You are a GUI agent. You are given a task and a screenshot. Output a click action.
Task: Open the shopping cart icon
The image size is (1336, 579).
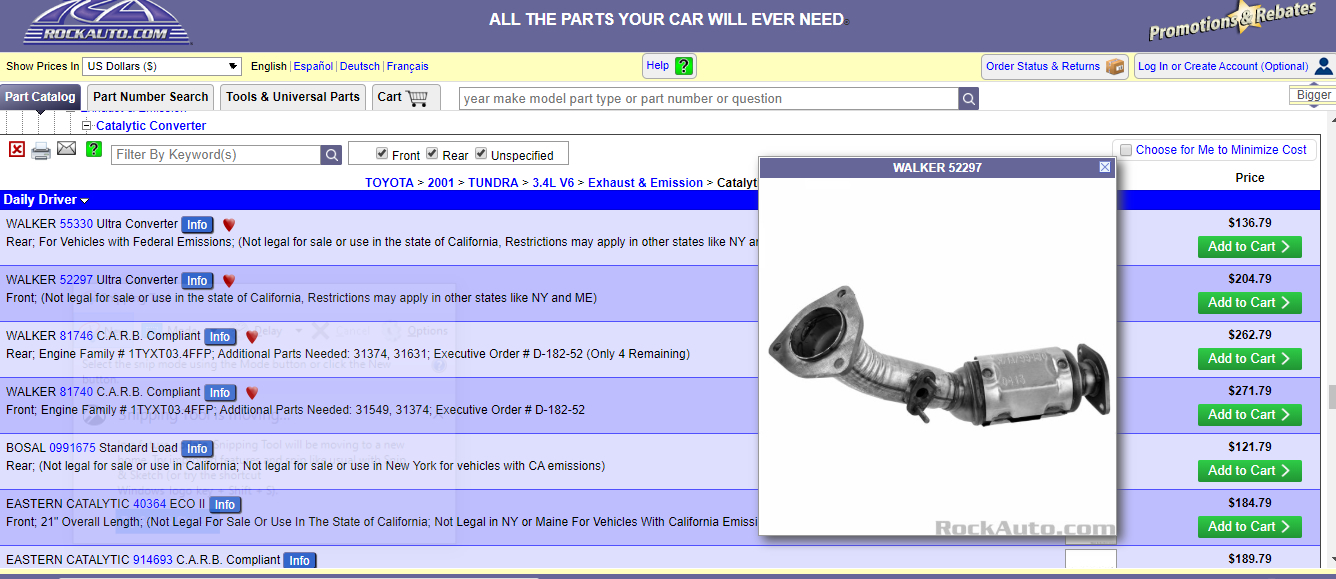[x=418, y=97]
